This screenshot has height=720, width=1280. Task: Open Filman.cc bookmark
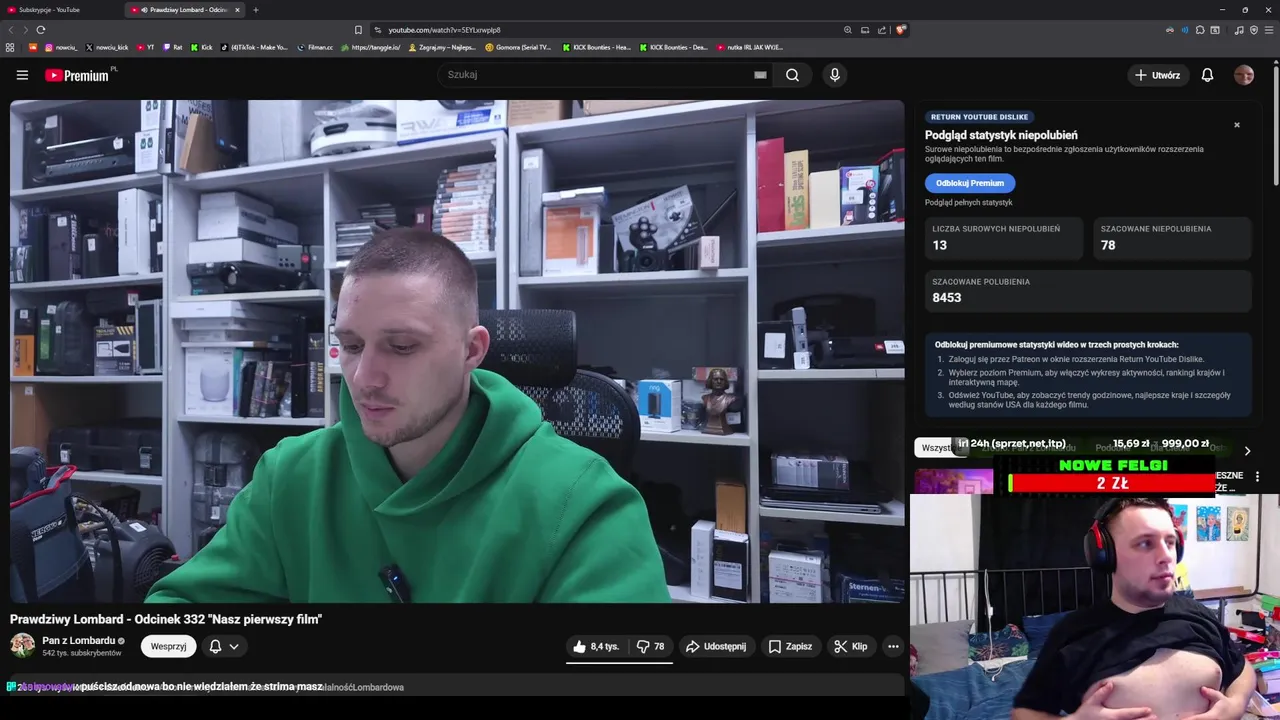(316, 47)
